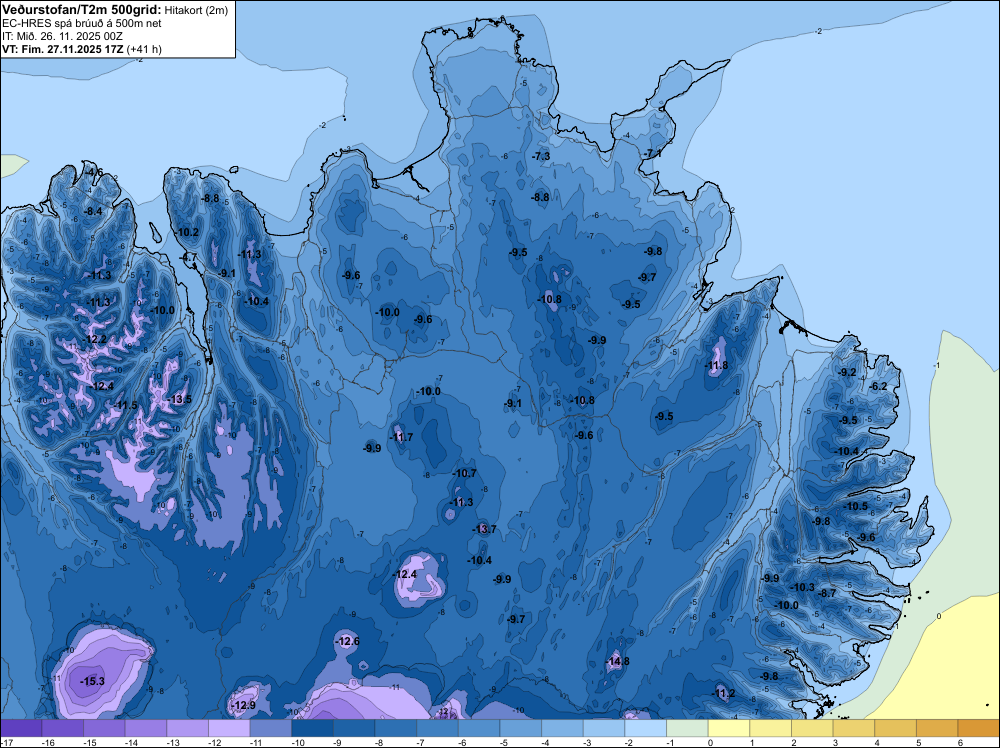Pick the -12.9 temperature label
1000x748 pixels.
(x=243, y=705)
